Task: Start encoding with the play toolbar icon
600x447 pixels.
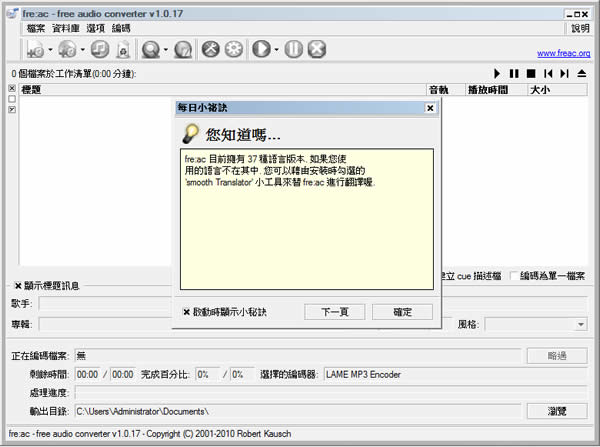Action: (x=261, y=49)
